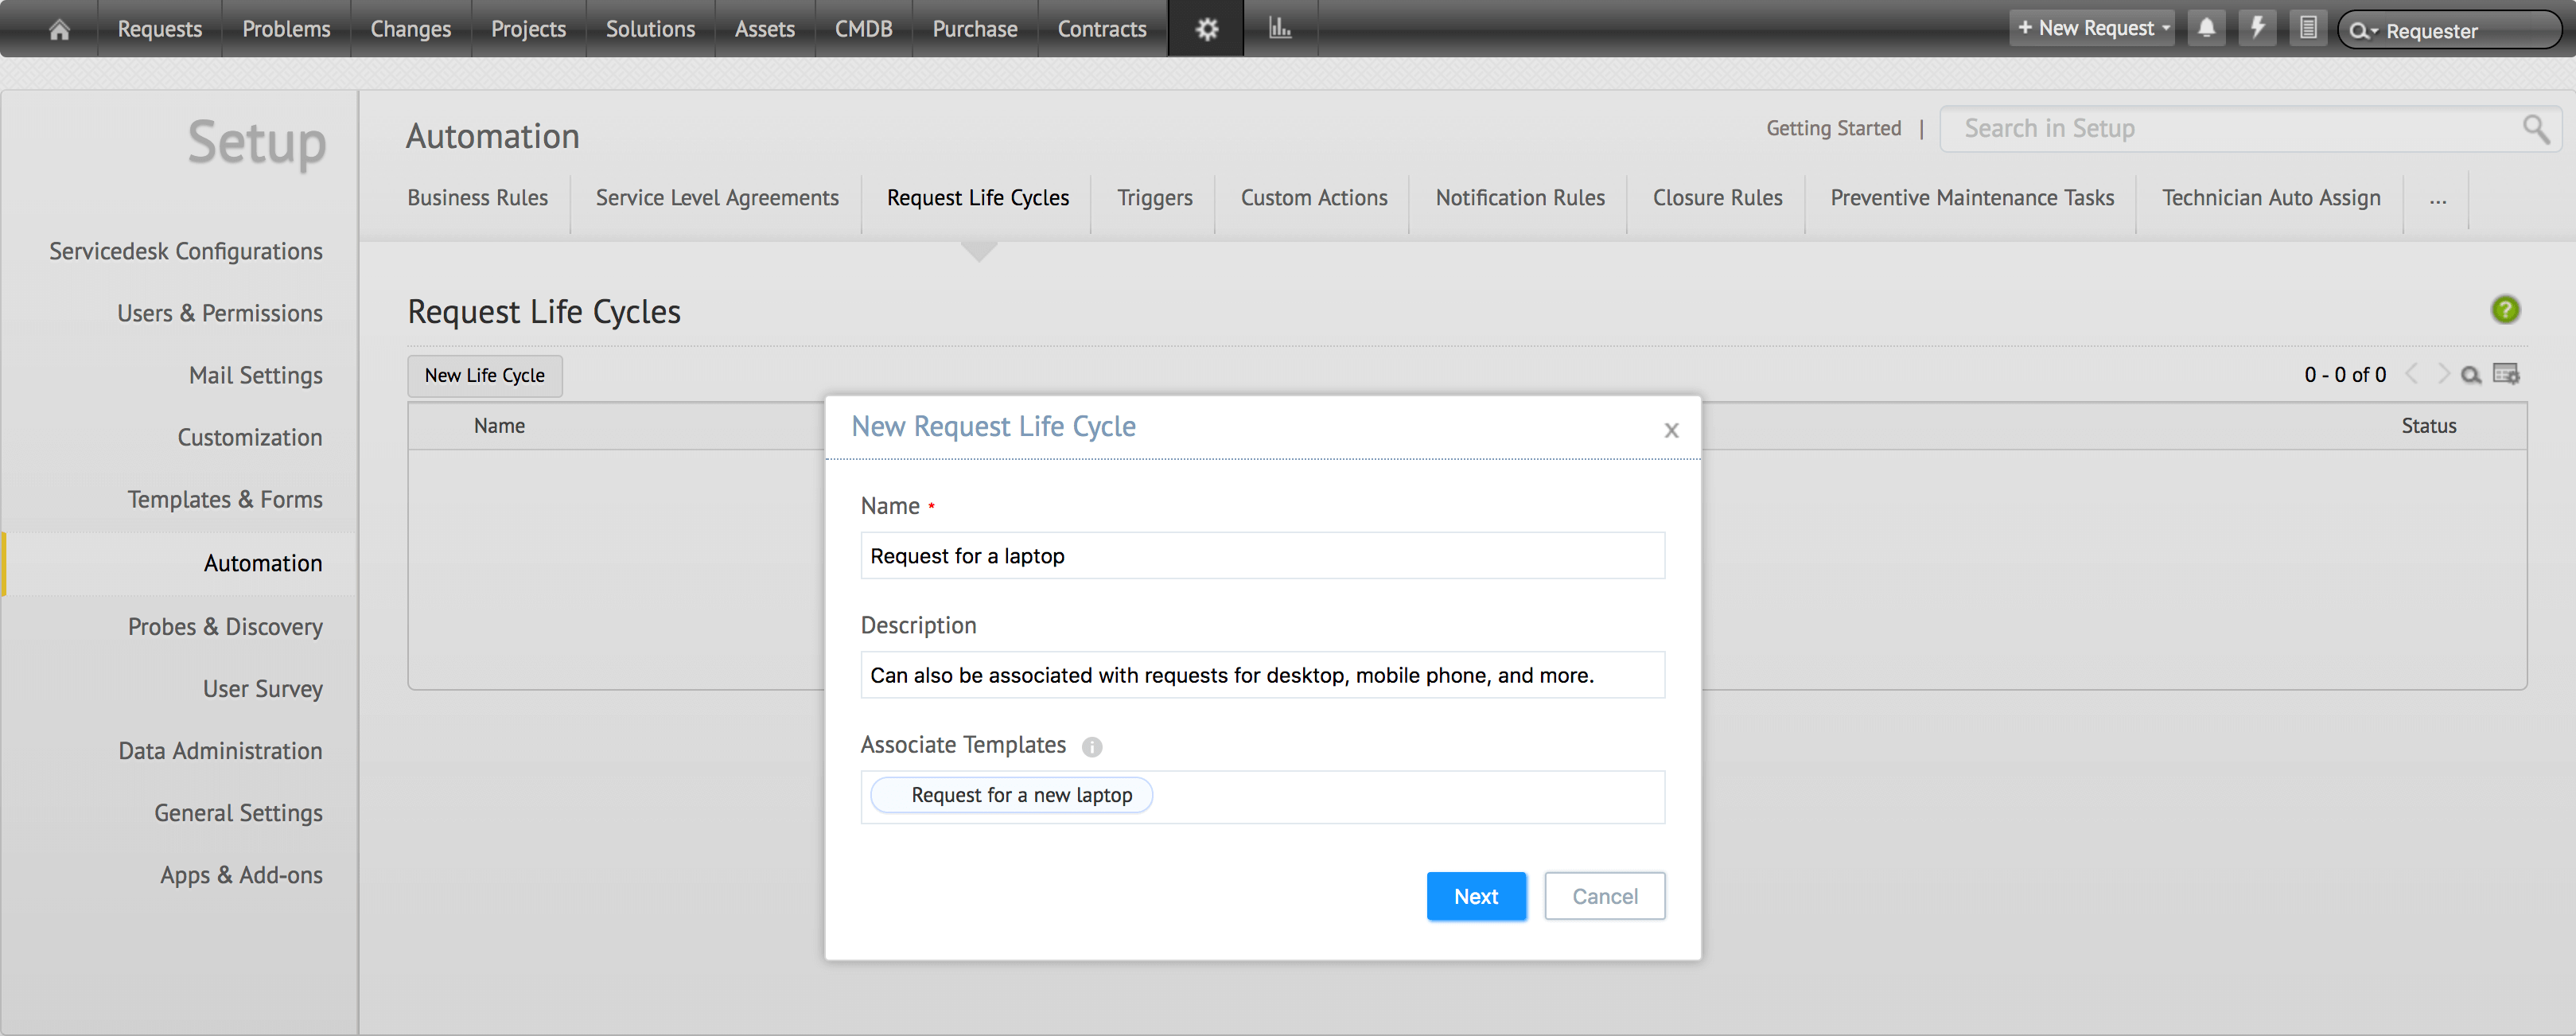Click the Next button

pyautogui.click(x=1476, y=896)
